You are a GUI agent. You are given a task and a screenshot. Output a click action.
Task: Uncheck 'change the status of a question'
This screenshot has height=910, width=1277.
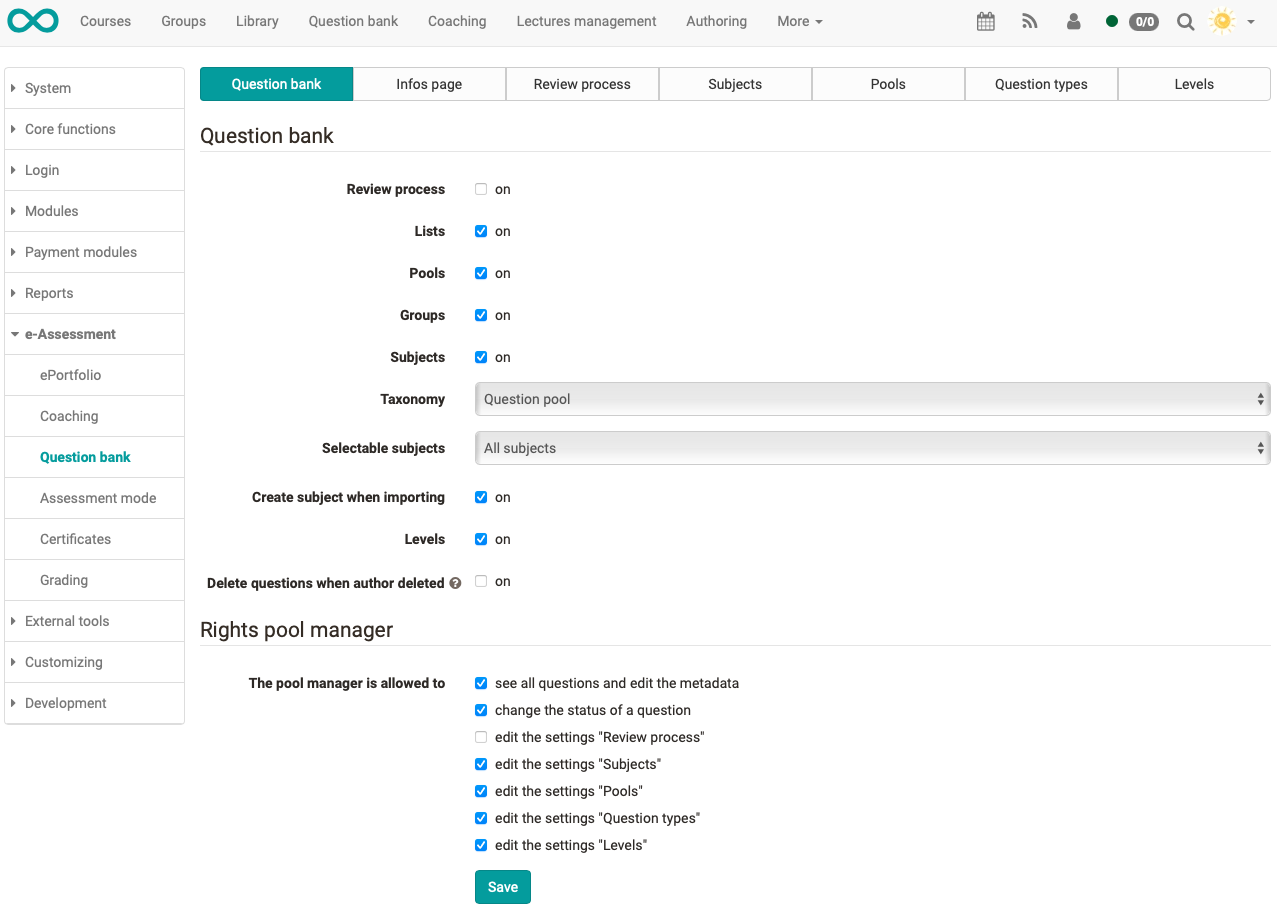pyautogui.click(x=481, y=710)
